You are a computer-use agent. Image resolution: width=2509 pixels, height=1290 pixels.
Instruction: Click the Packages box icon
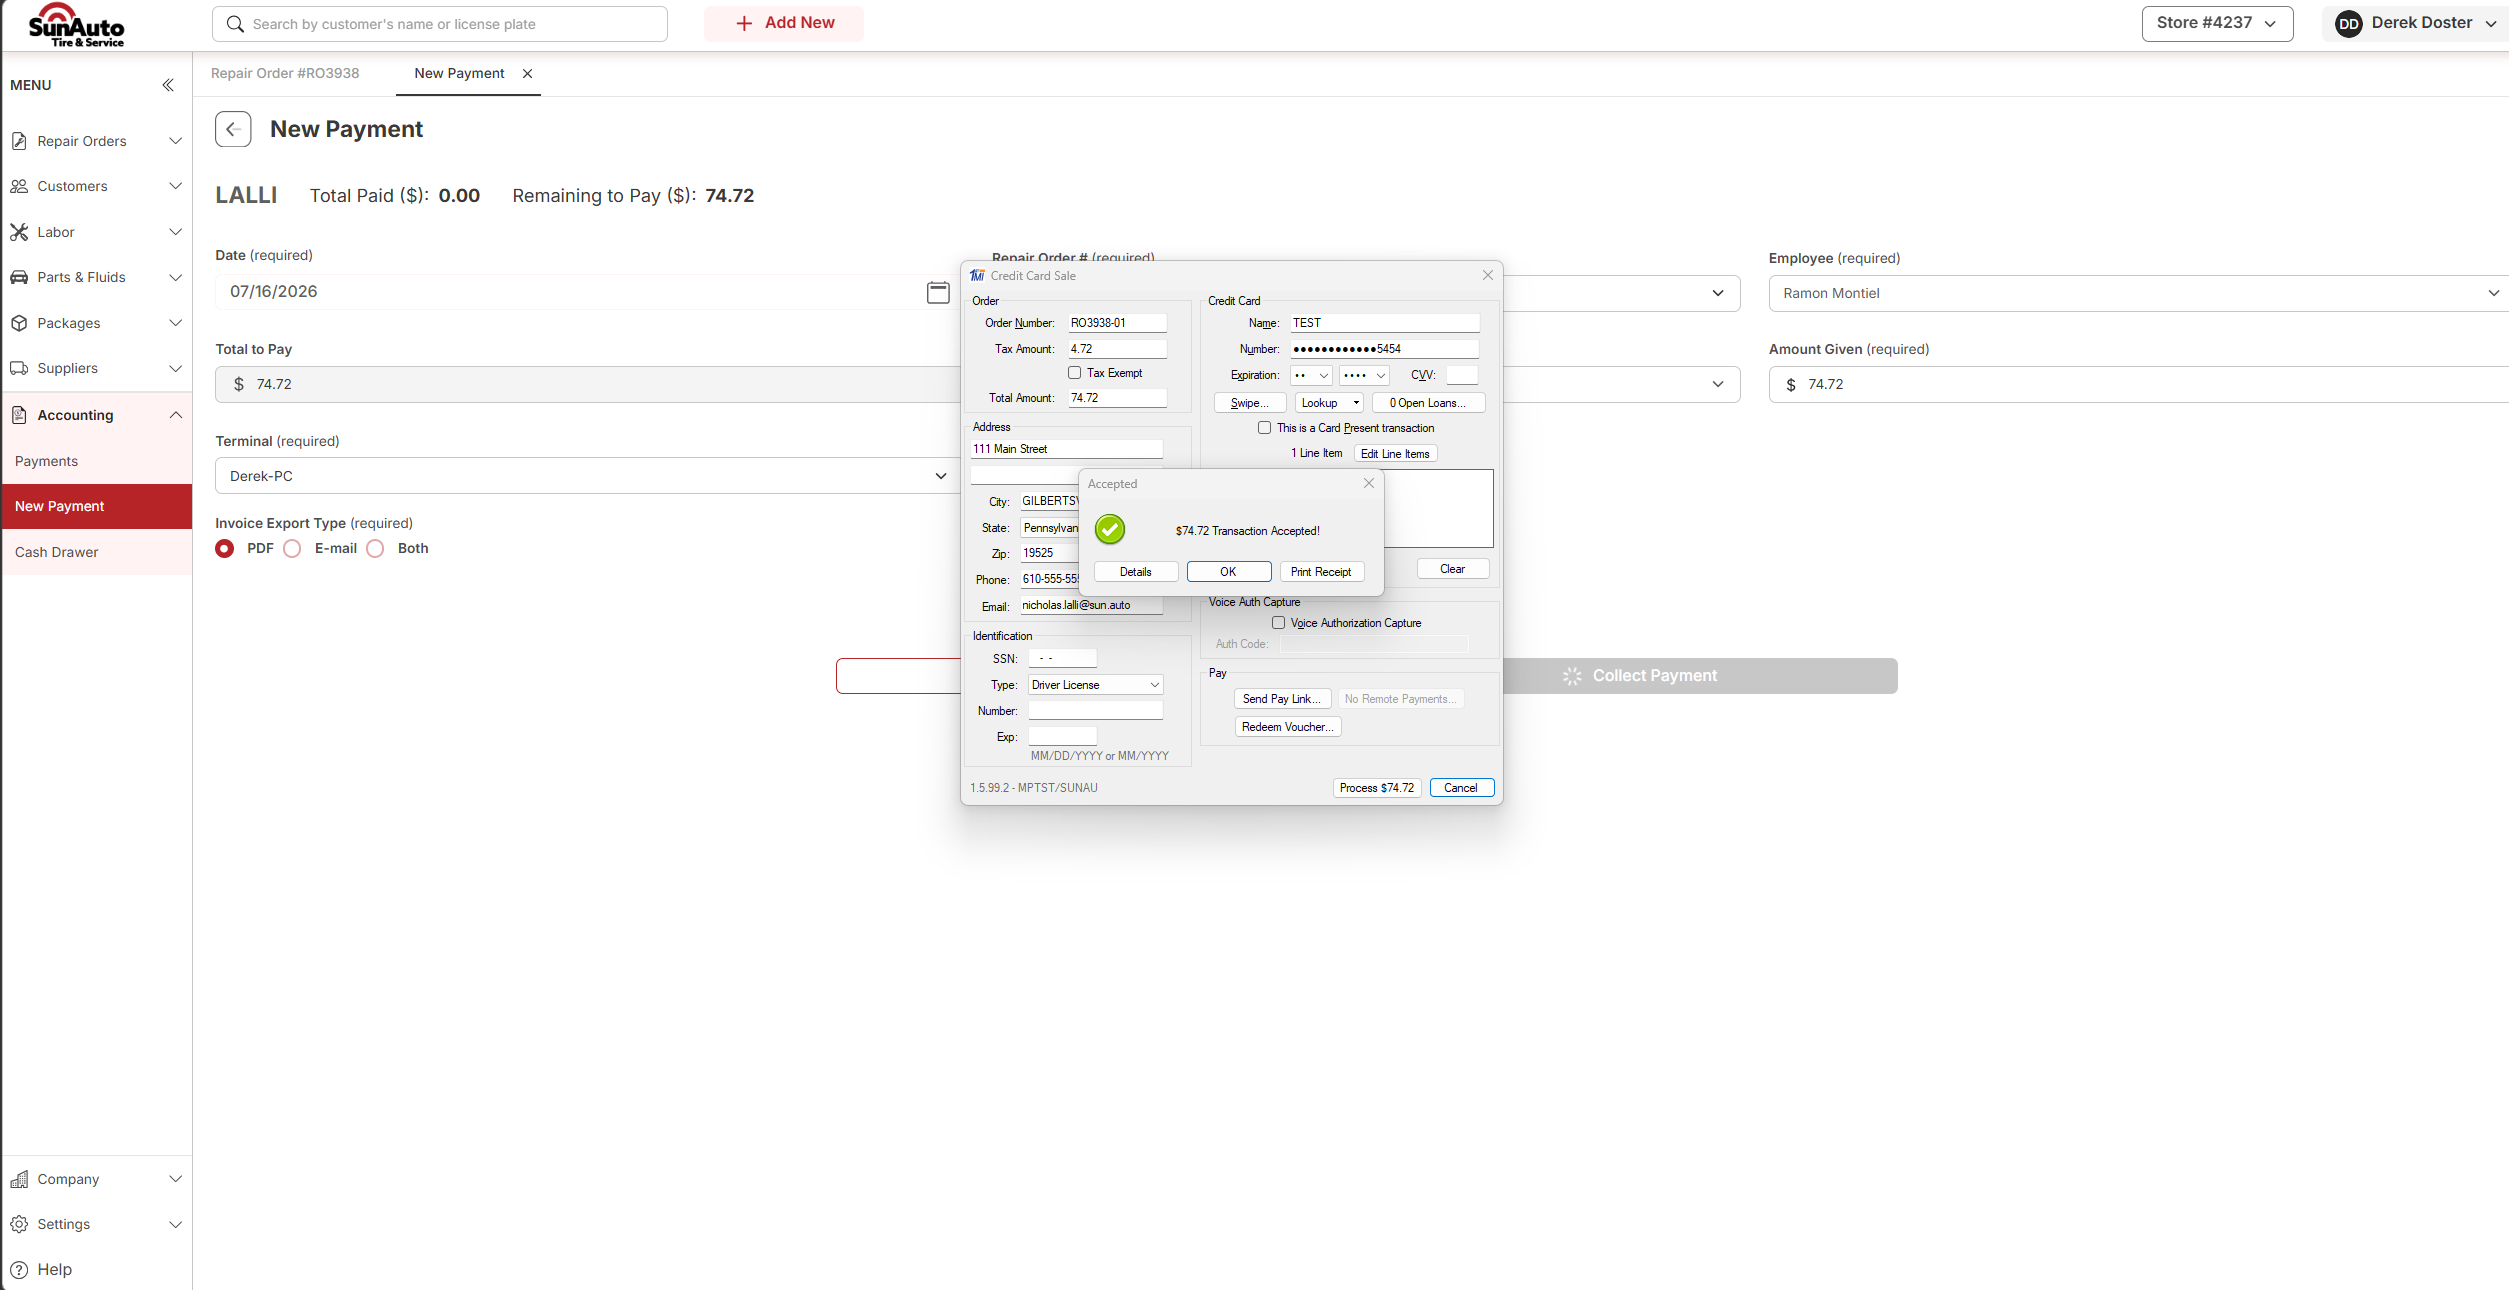pos(19,323)
